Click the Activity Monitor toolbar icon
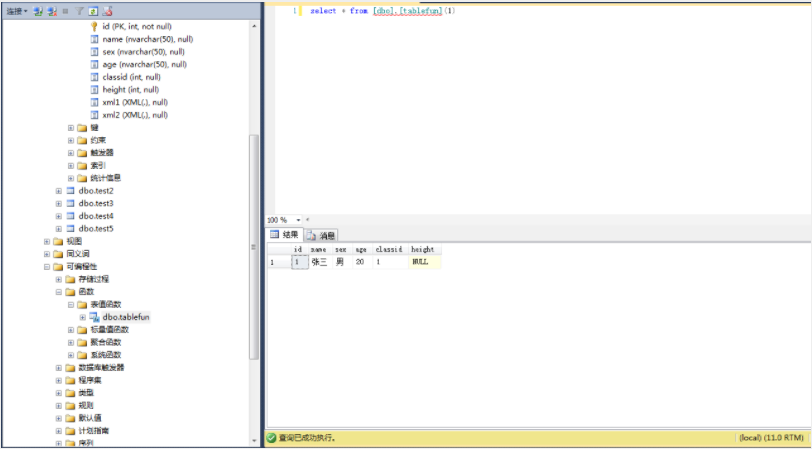 click(x=107, y=10)
